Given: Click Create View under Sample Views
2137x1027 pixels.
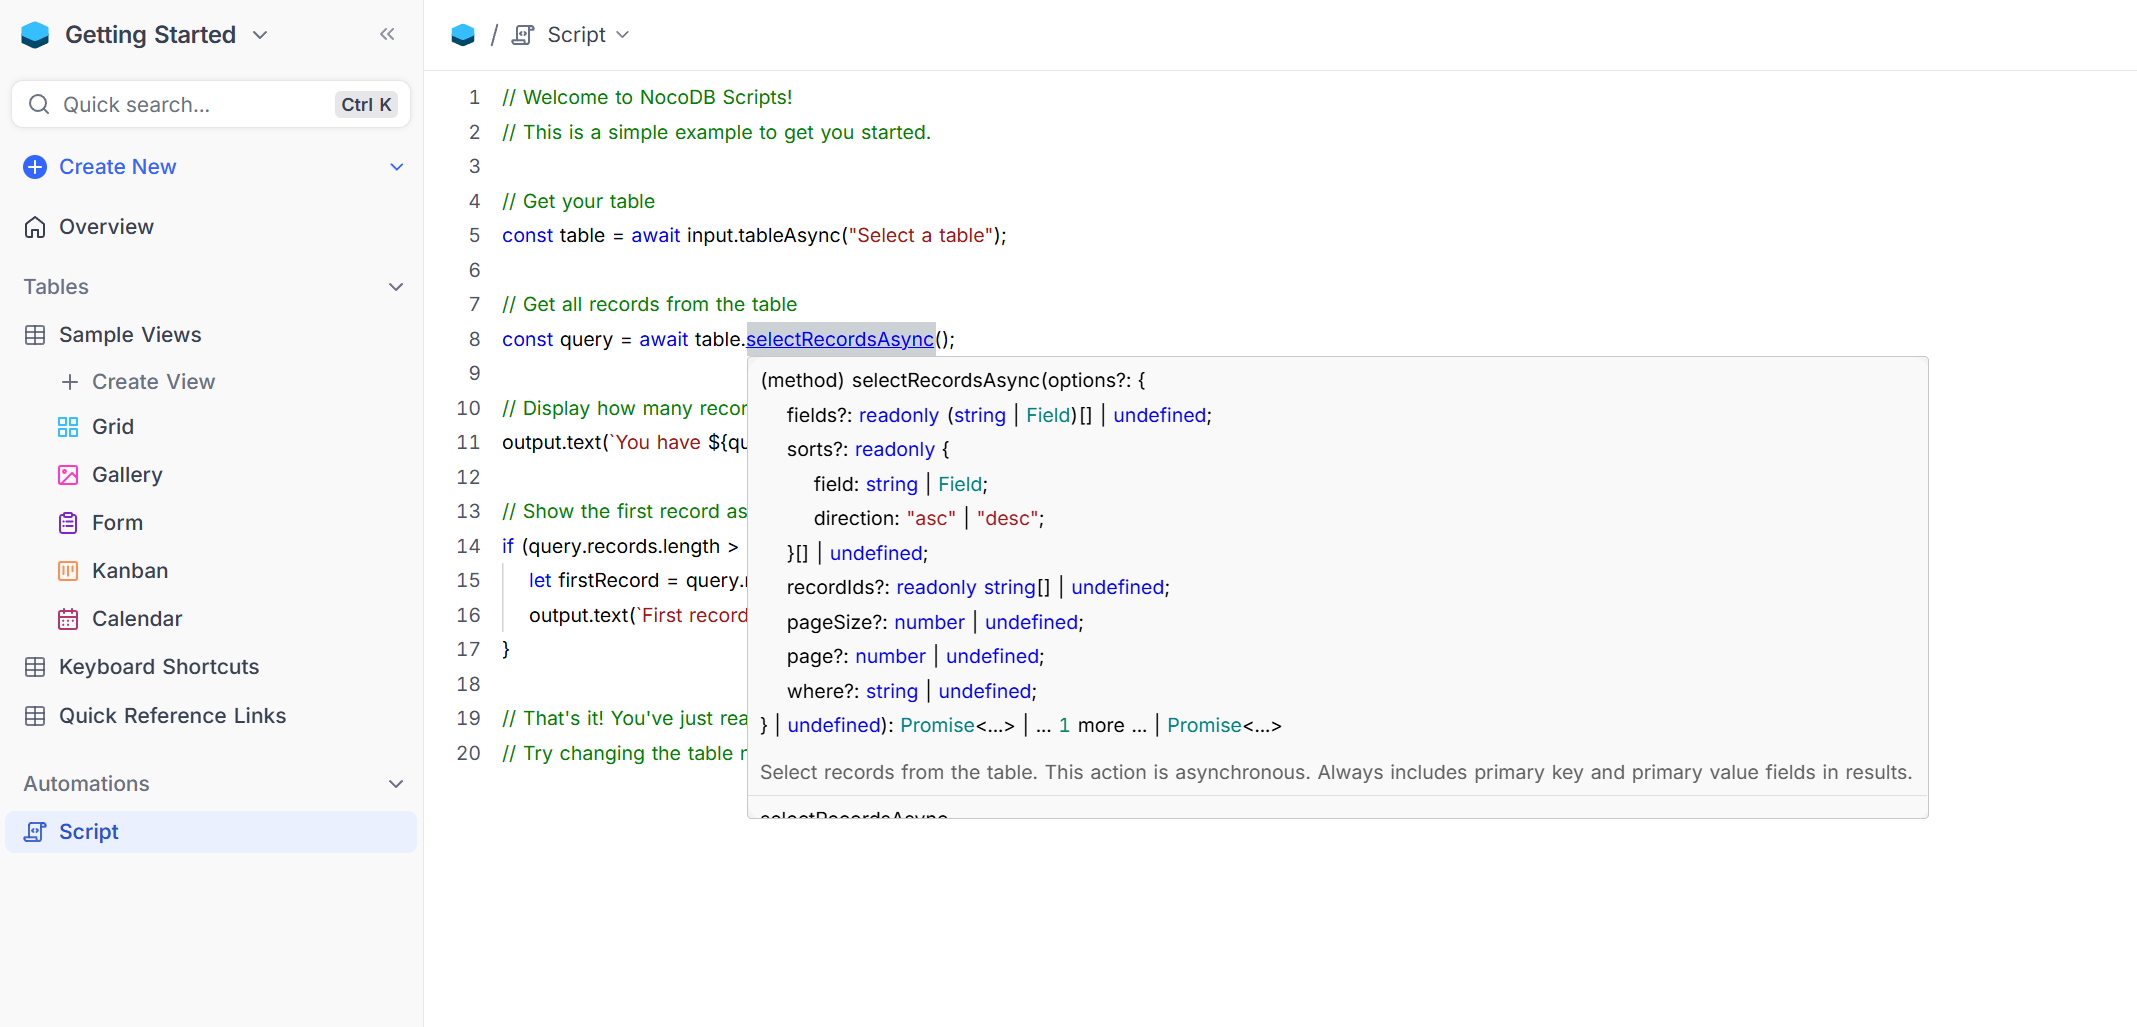Looking at the screenshot, I should [x=153, y=382].
